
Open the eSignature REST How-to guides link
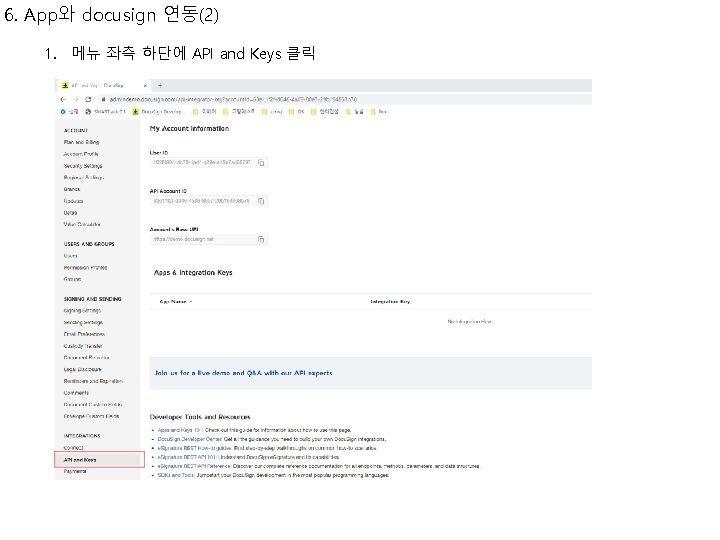pyautogui.click(x=194, y=448)
